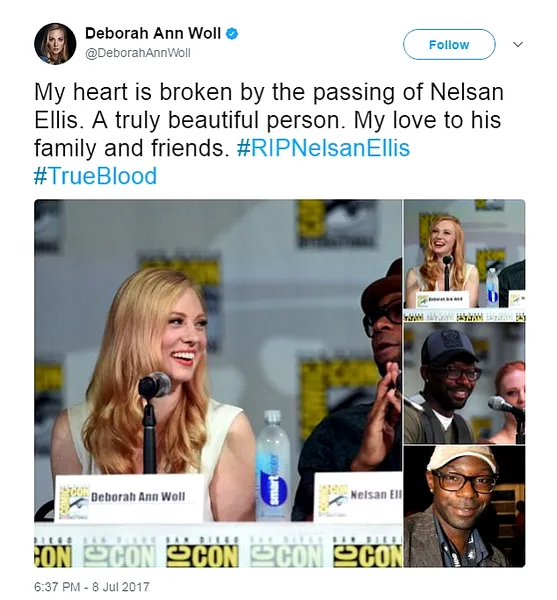Expand the tweet options chevron menu
The height and width of the screenshot is (600, 557).
pos(518,44)
